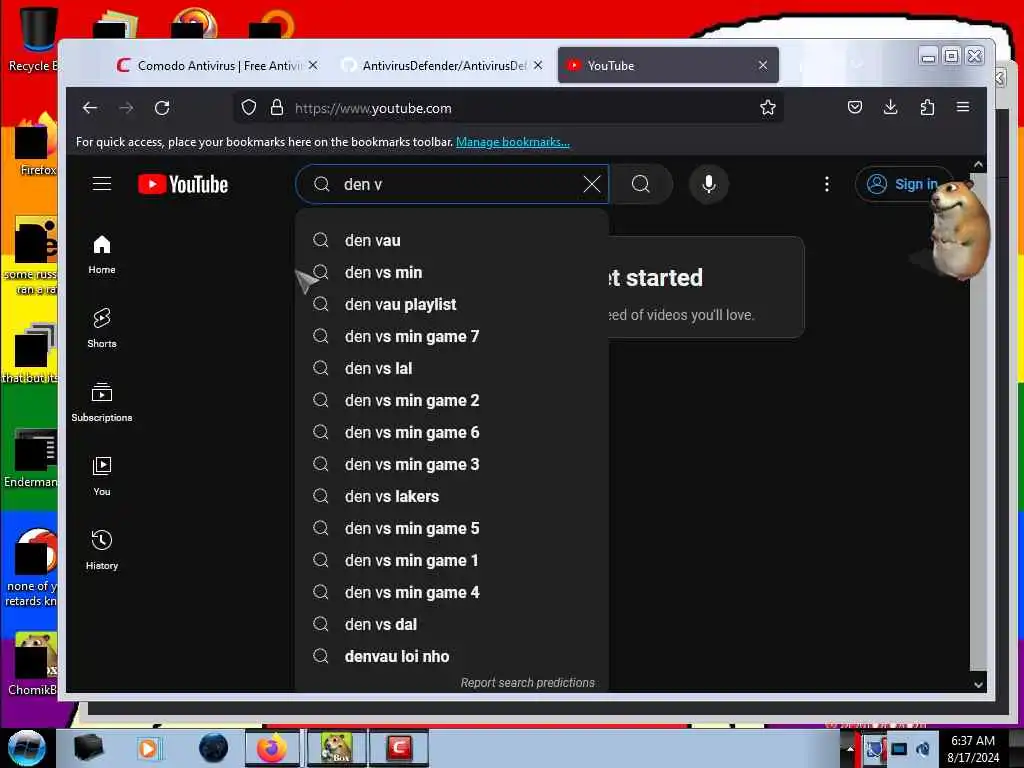This screenshot has width=1024, height=768.
Task: Clear the search query with X
Action: point(592,184)
